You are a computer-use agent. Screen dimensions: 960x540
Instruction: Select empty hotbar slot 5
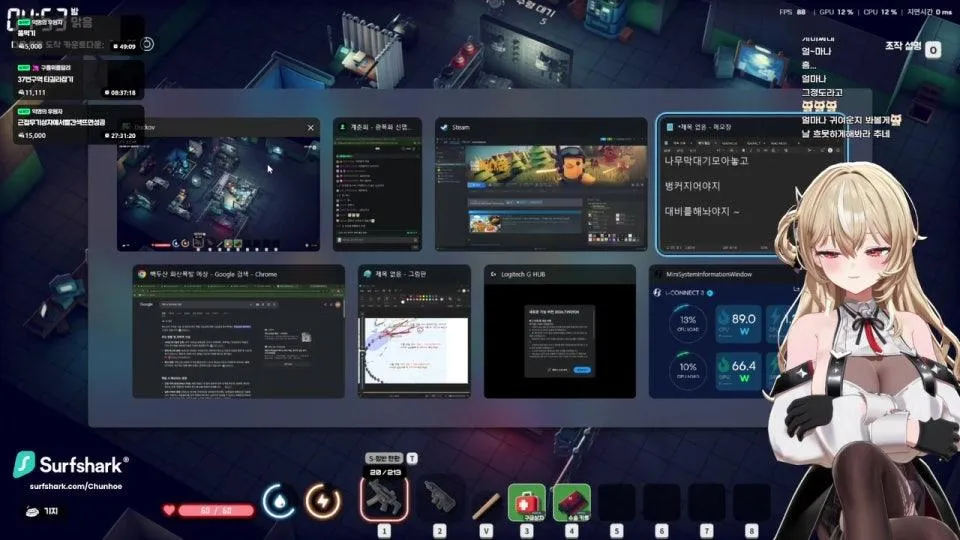coord(617,502)
